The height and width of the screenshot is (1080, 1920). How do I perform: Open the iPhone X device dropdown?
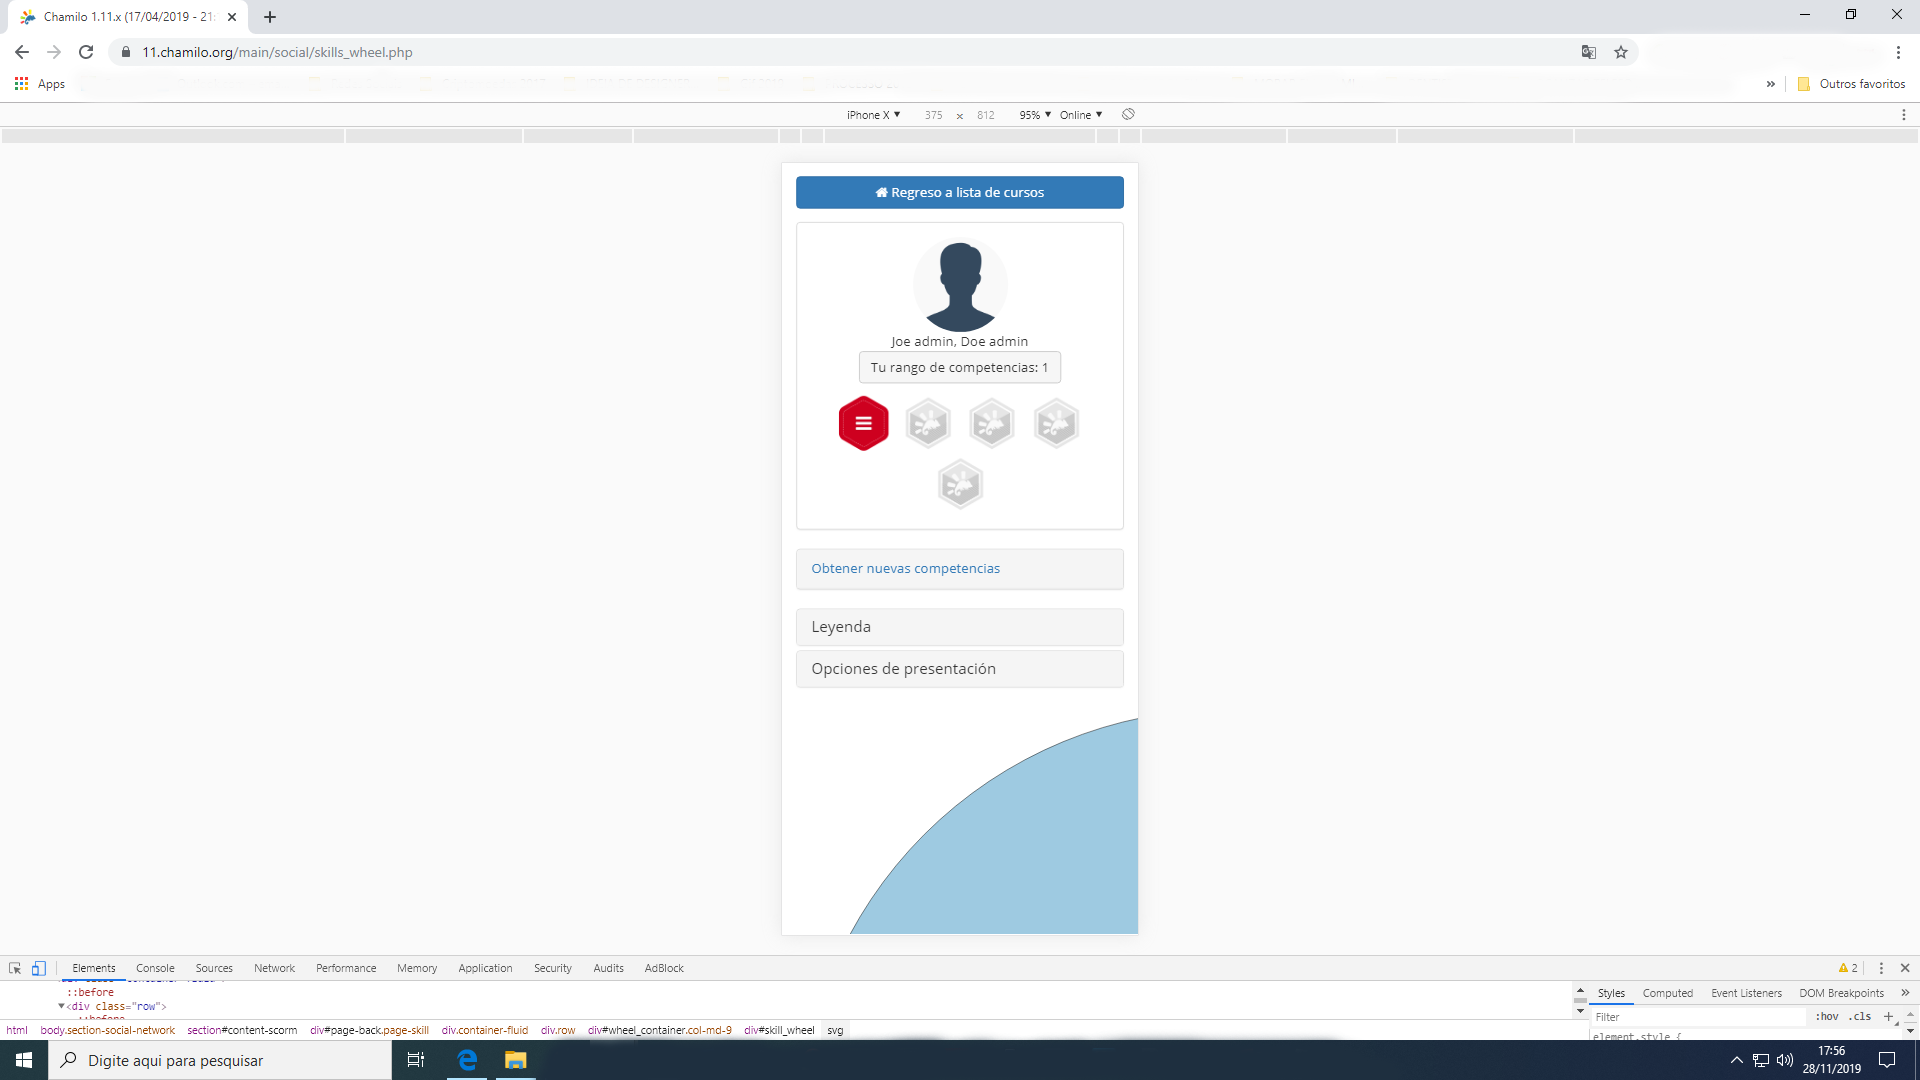(x=873, y=115)
